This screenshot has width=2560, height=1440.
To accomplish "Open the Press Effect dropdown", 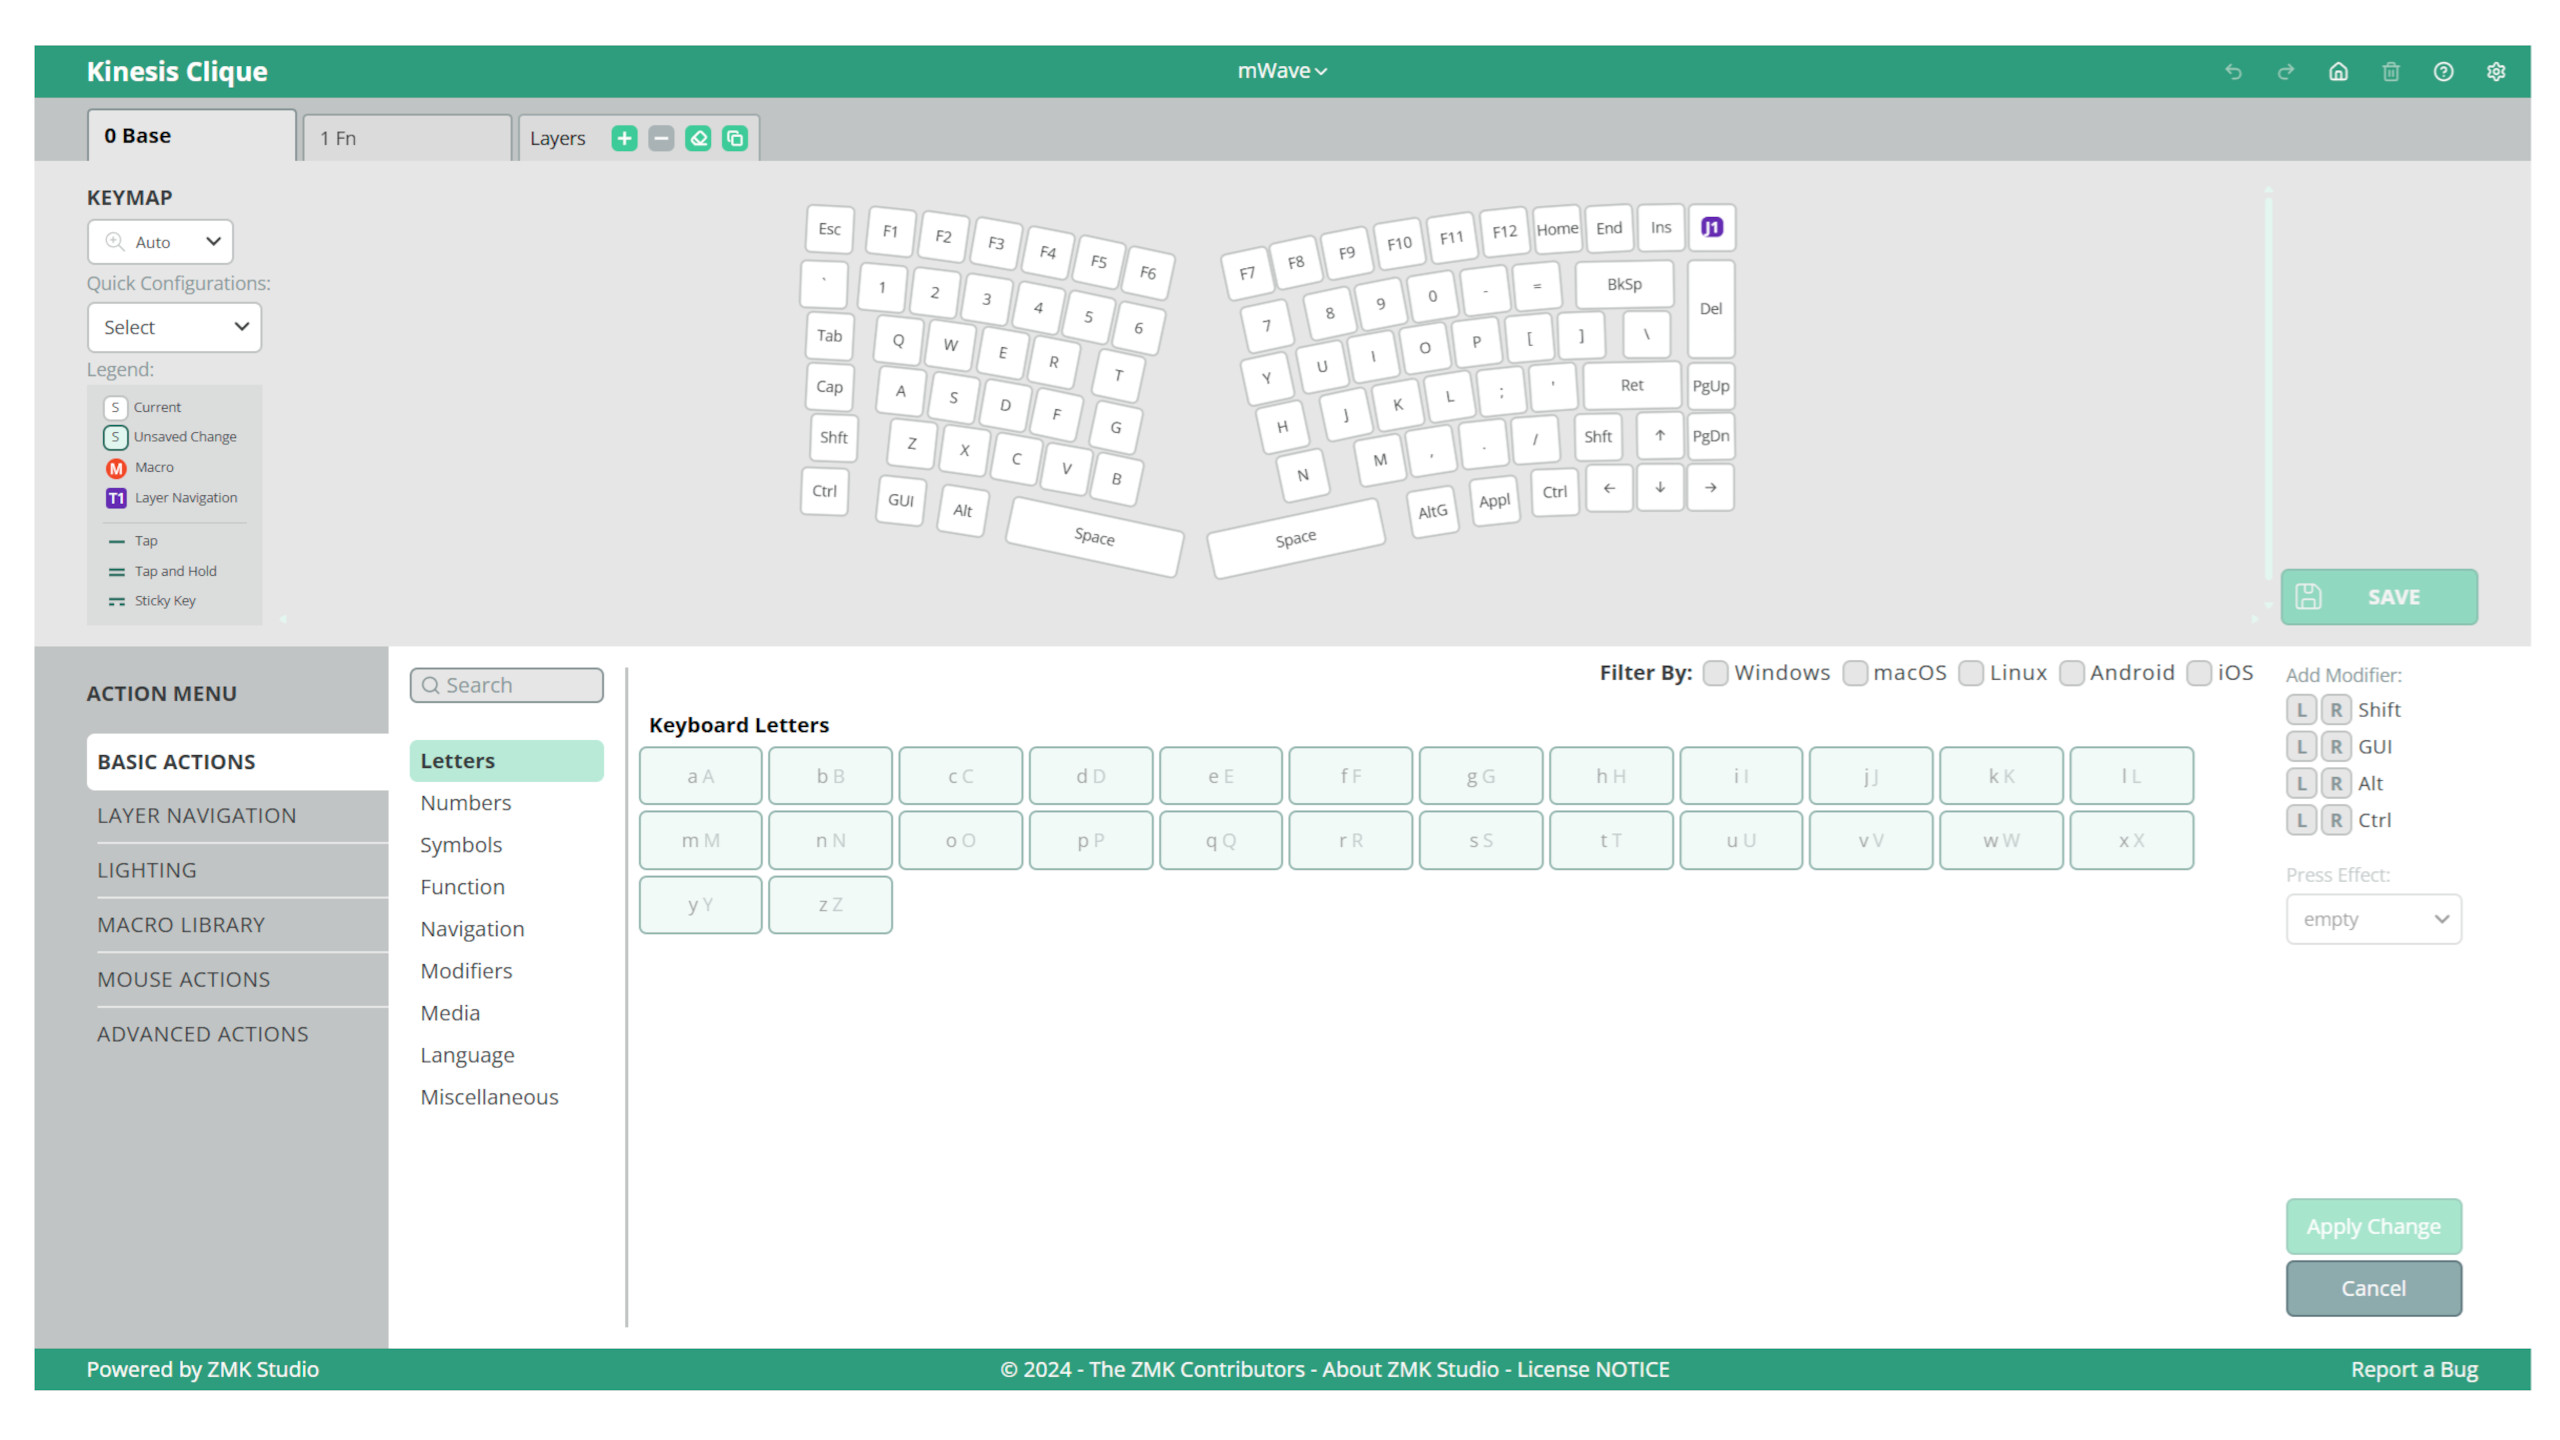I will tap(2373, 919).
